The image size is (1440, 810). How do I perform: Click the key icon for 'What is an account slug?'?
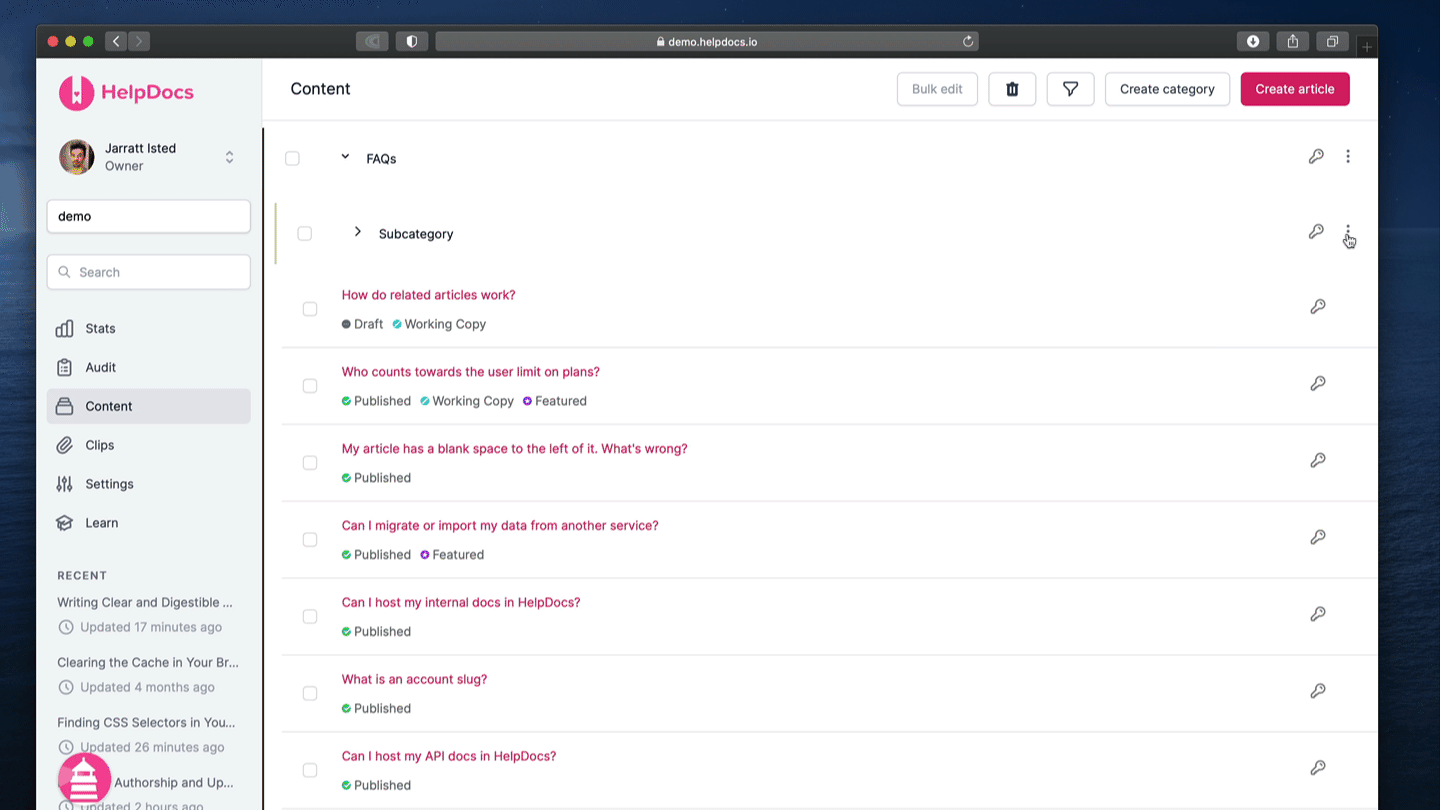pos(1318,691)
